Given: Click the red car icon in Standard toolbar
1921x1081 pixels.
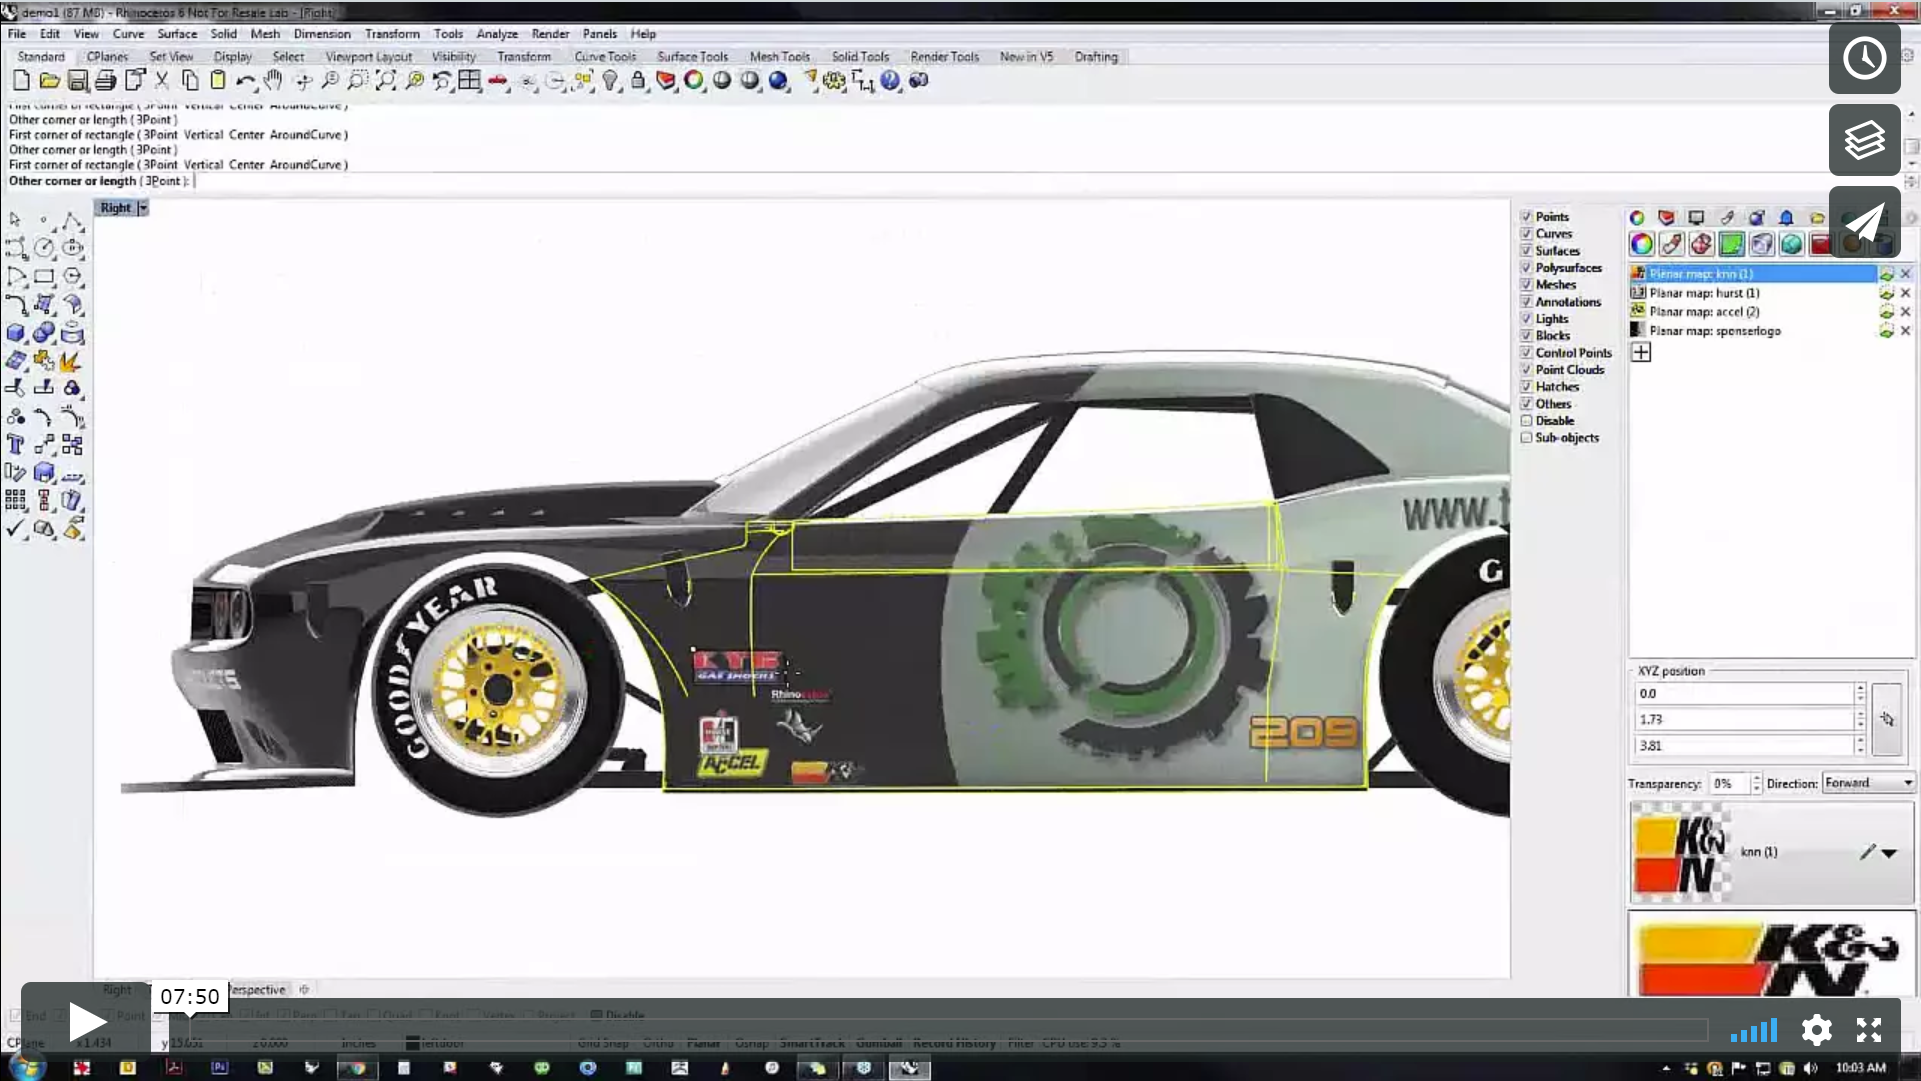Looking at the screenshot, I should (x=498, y=81).
